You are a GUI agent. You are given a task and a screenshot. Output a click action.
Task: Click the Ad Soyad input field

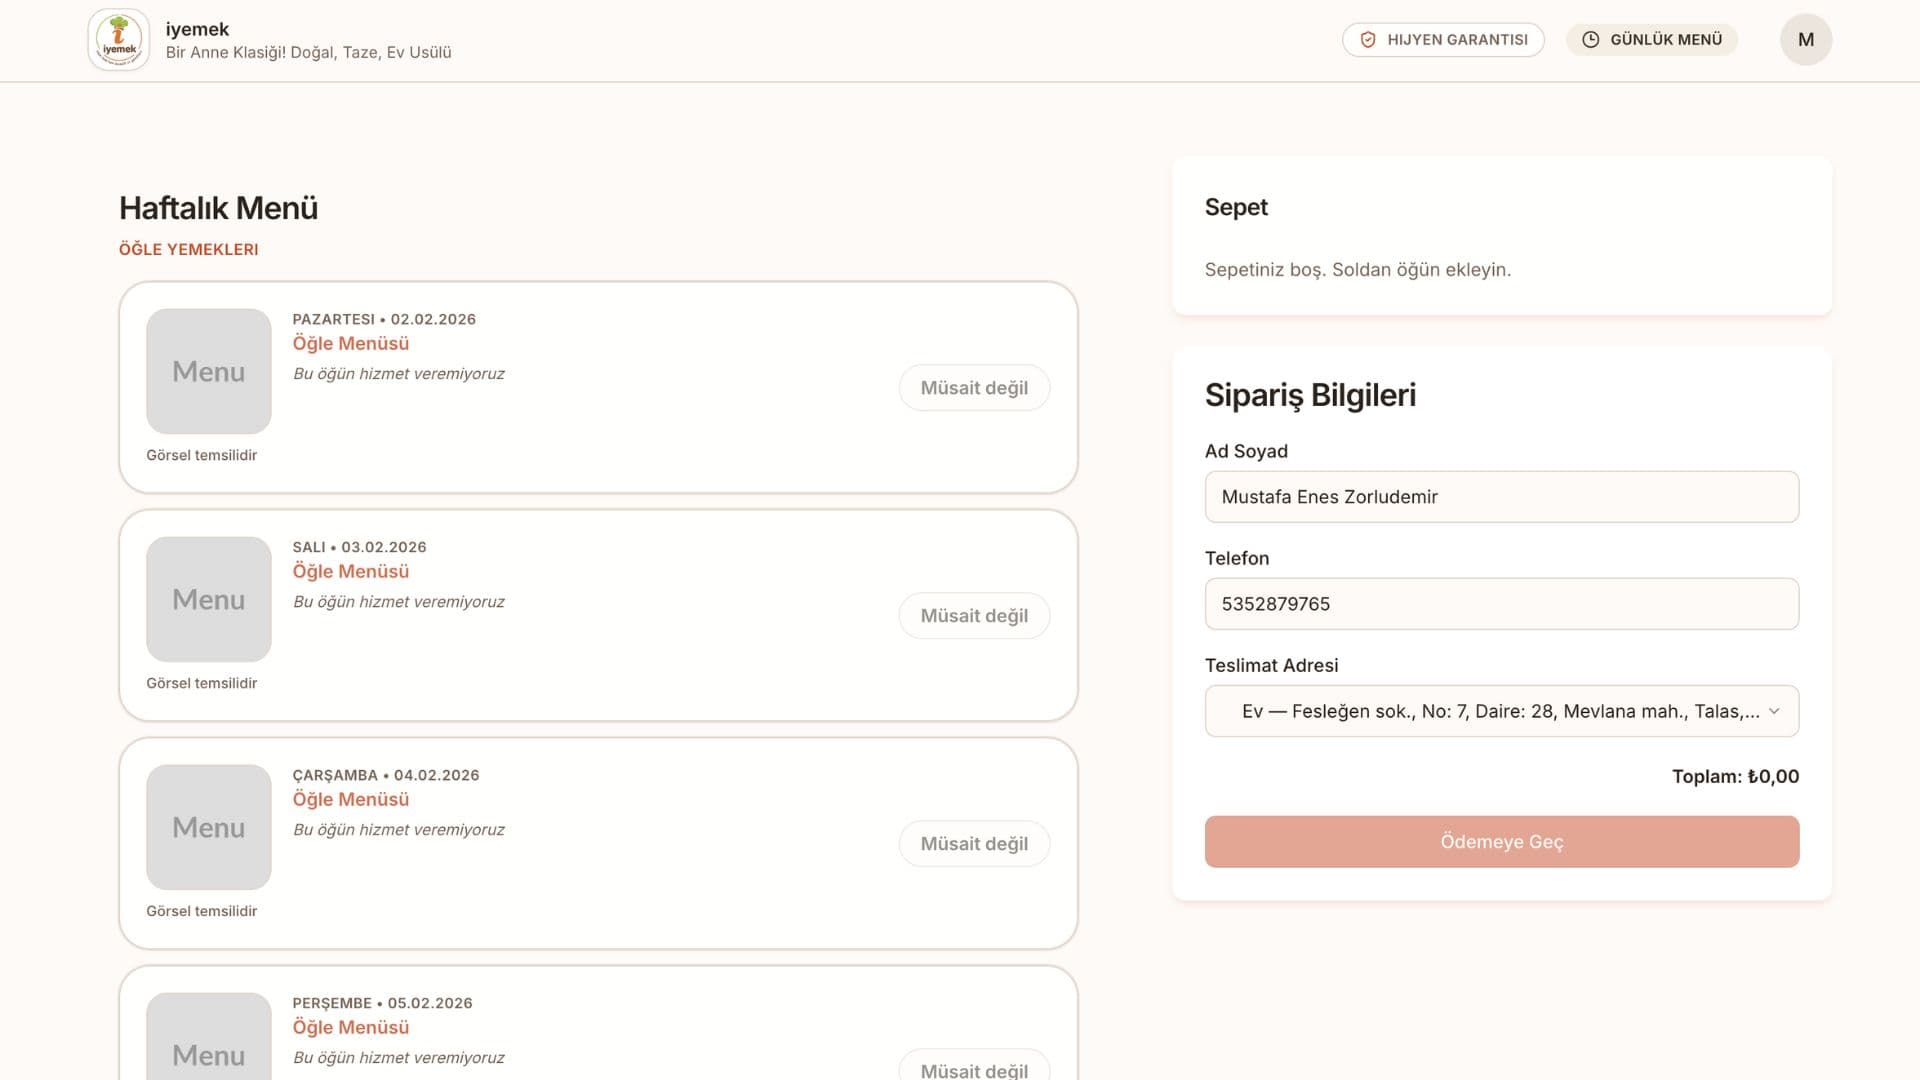click(x=1501, y=497)
